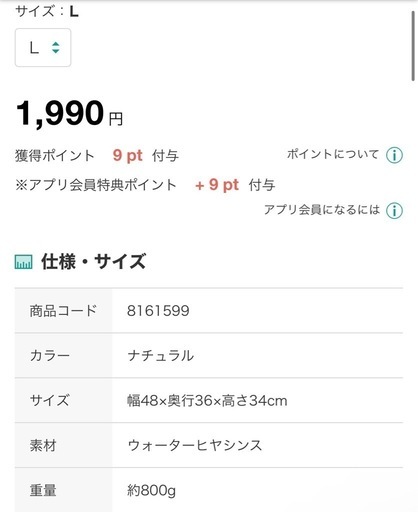Click the 仕様・サイズ section heading

point(94,261)
